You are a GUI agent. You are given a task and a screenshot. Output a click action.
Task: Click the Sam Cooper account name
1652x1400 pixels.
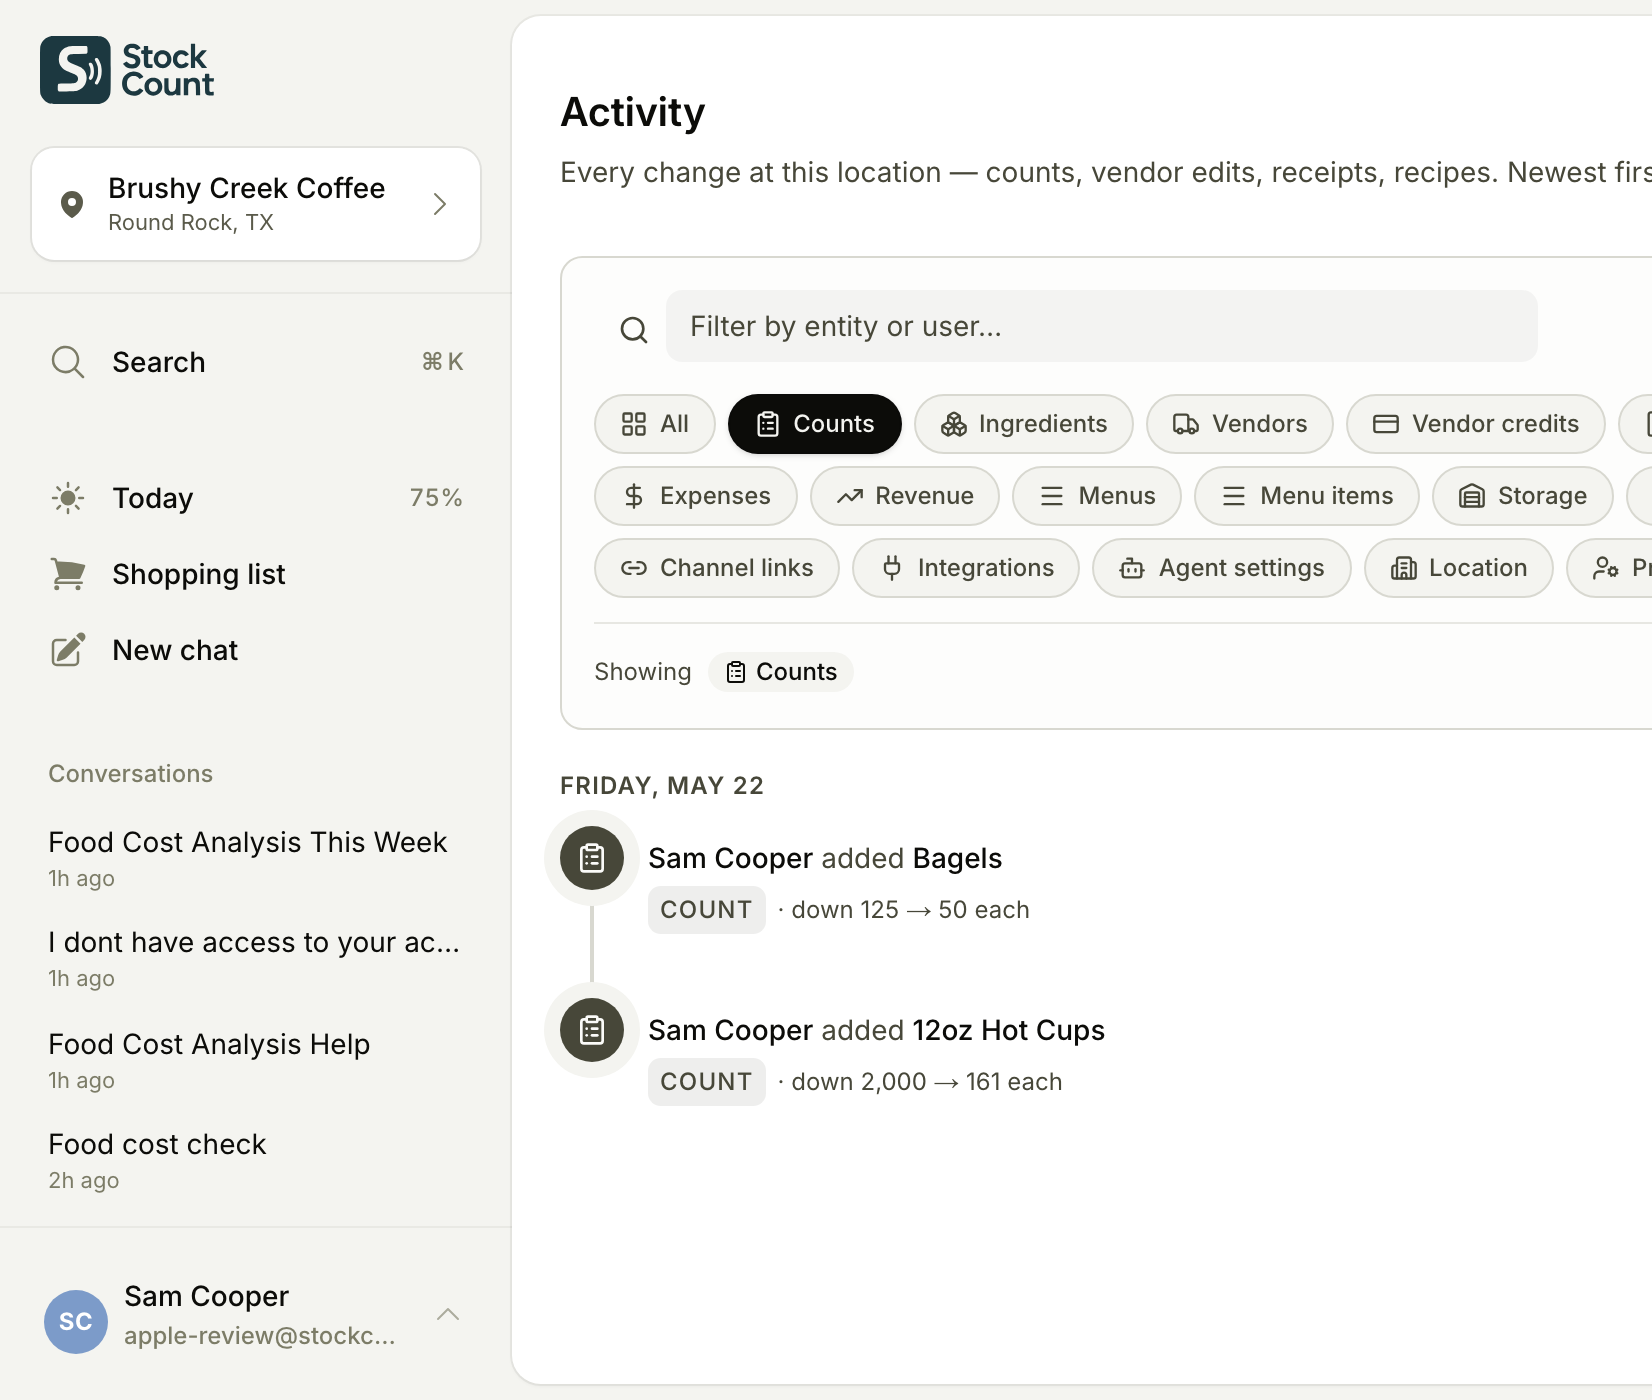[x=206, y=1296]
